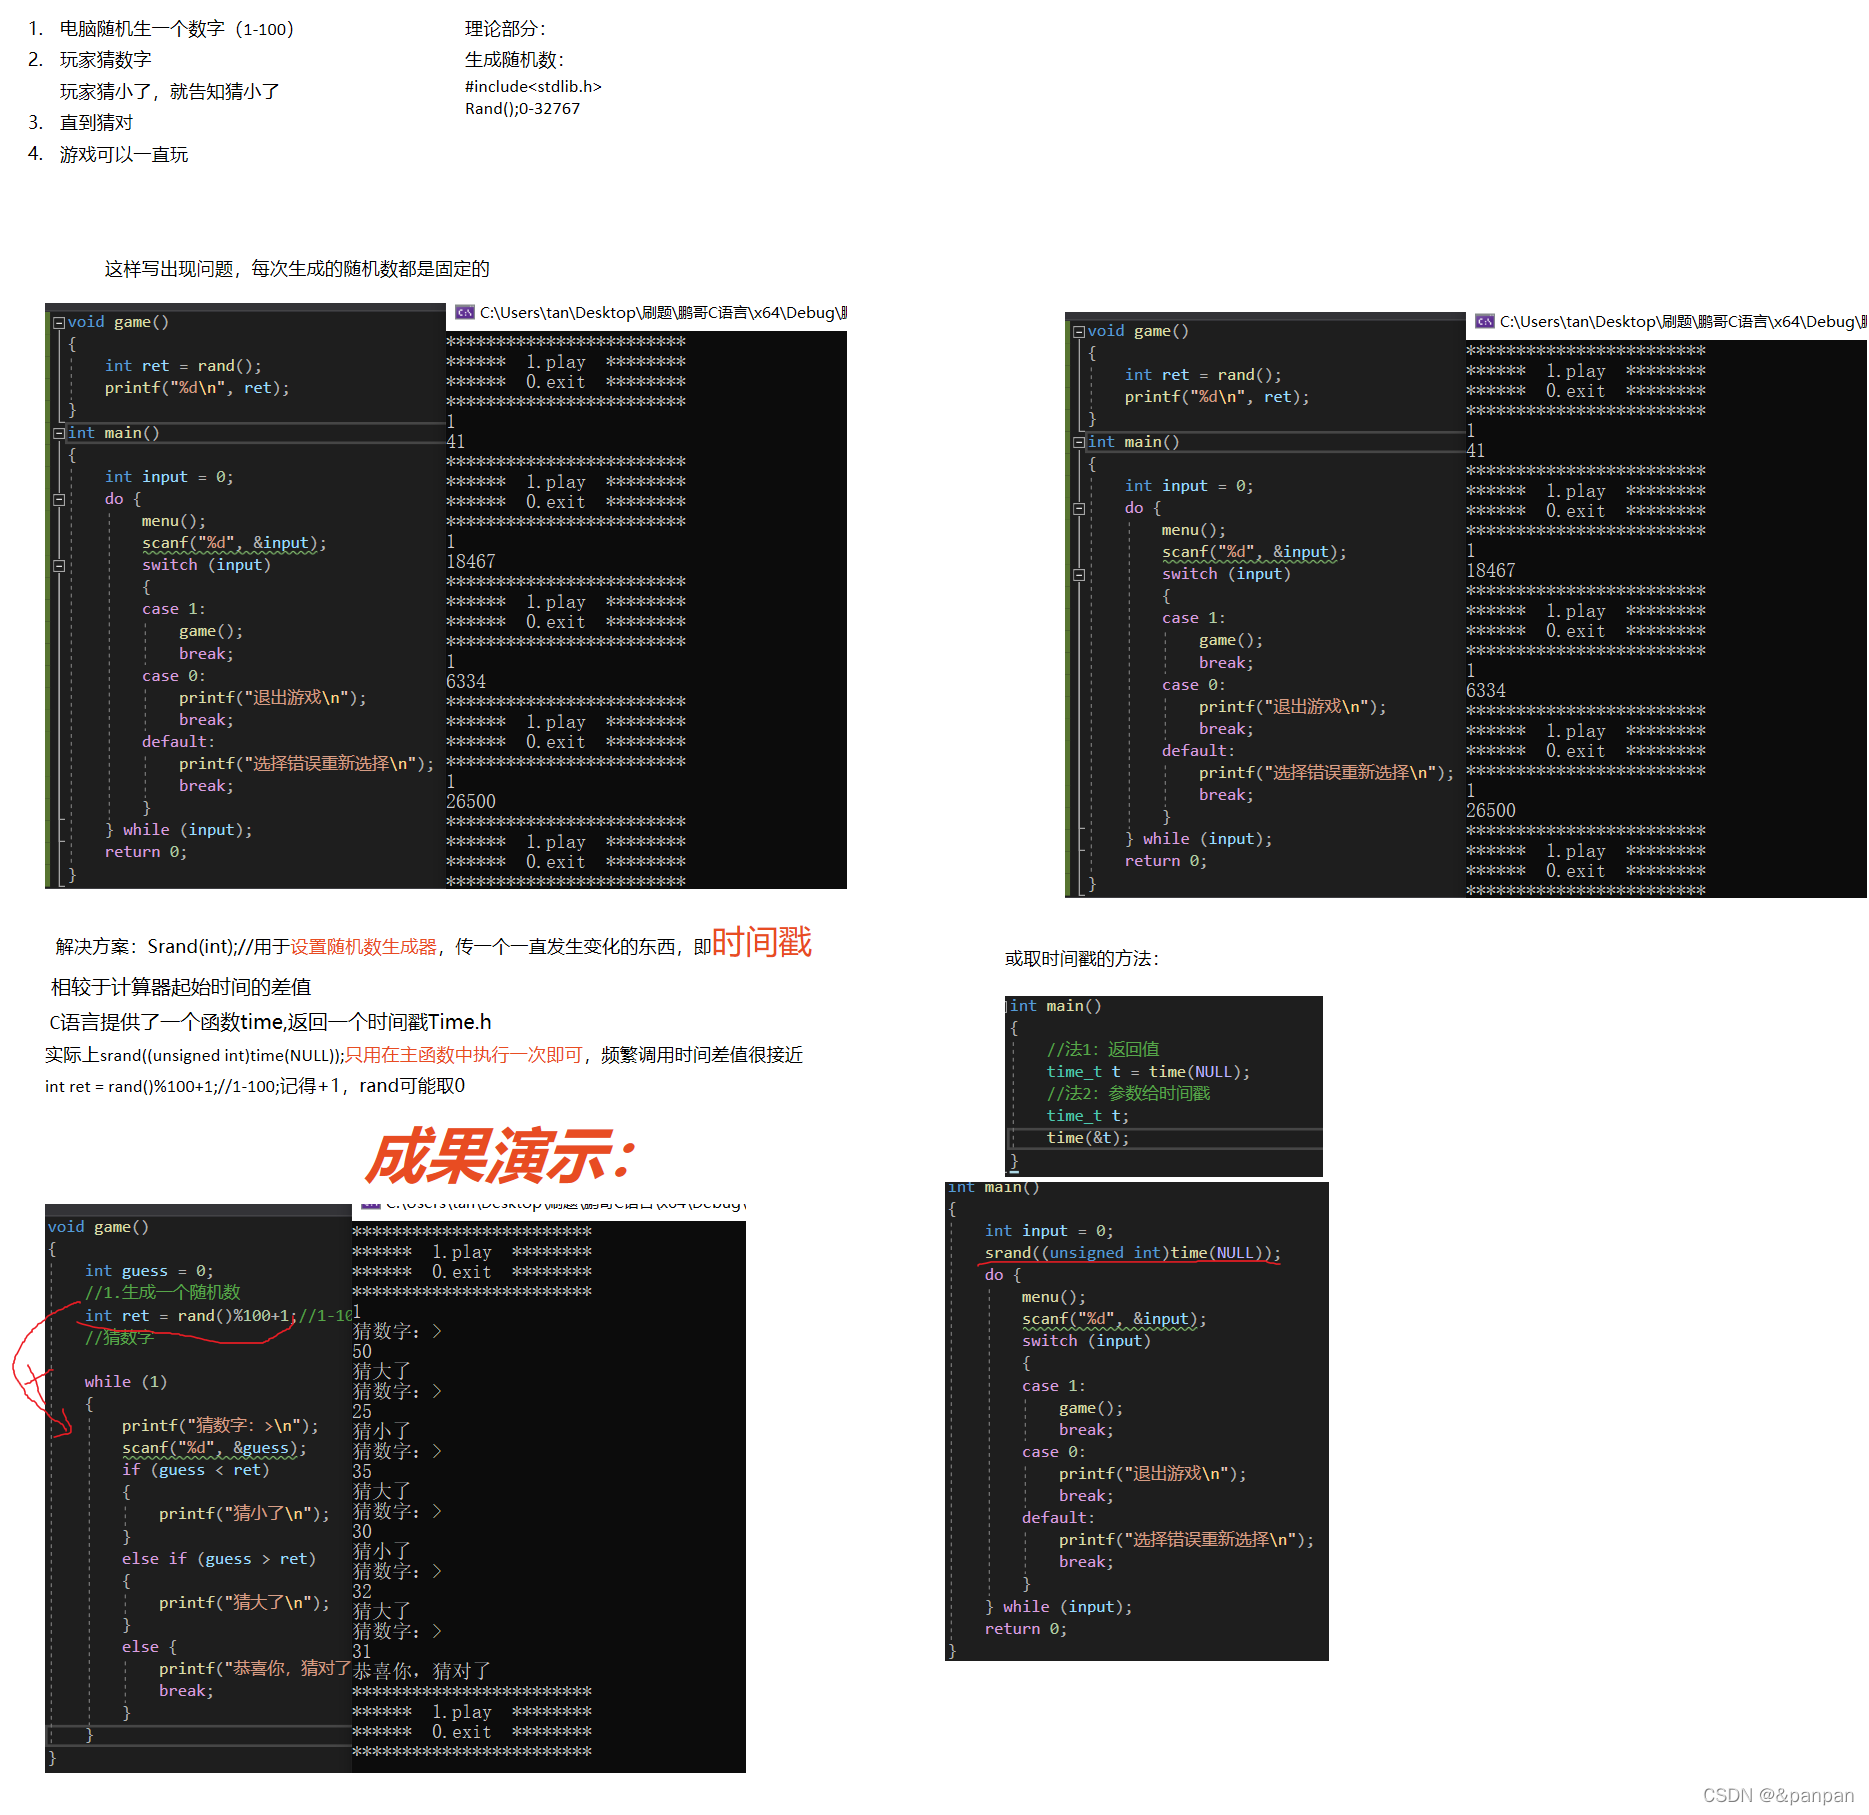This screenshot has width=1869, height=1815.
Task: Click 'int guess = 0;' in bottom code
Action: pyautogui.click(x=149, y=1271)
